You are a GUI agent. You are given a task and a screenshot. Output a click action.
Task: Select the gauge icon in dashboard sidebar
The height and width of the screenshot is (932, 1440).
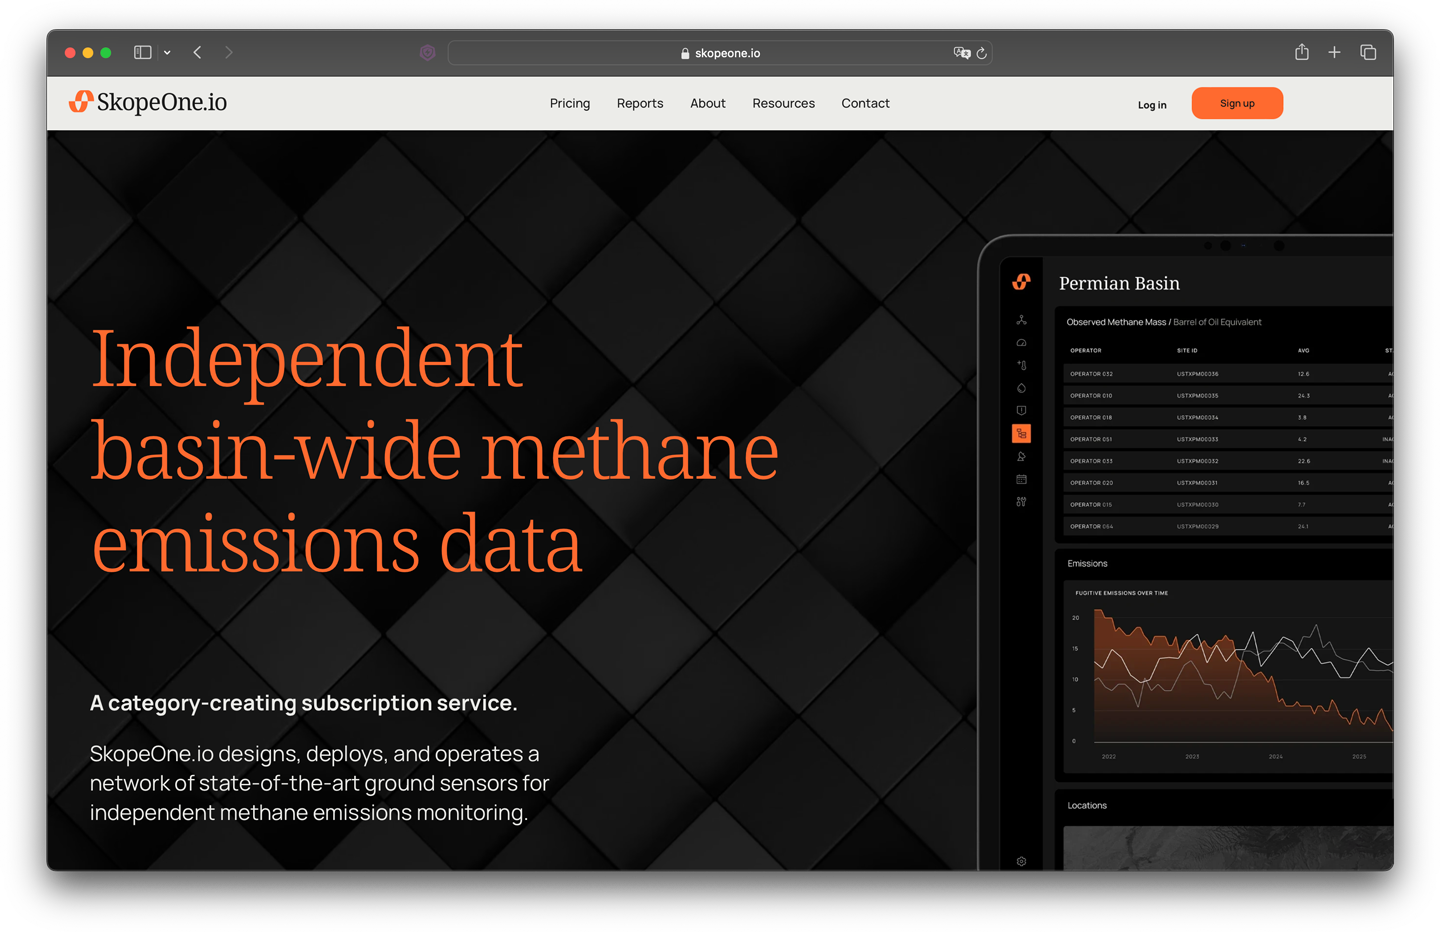pos(1021,343)
